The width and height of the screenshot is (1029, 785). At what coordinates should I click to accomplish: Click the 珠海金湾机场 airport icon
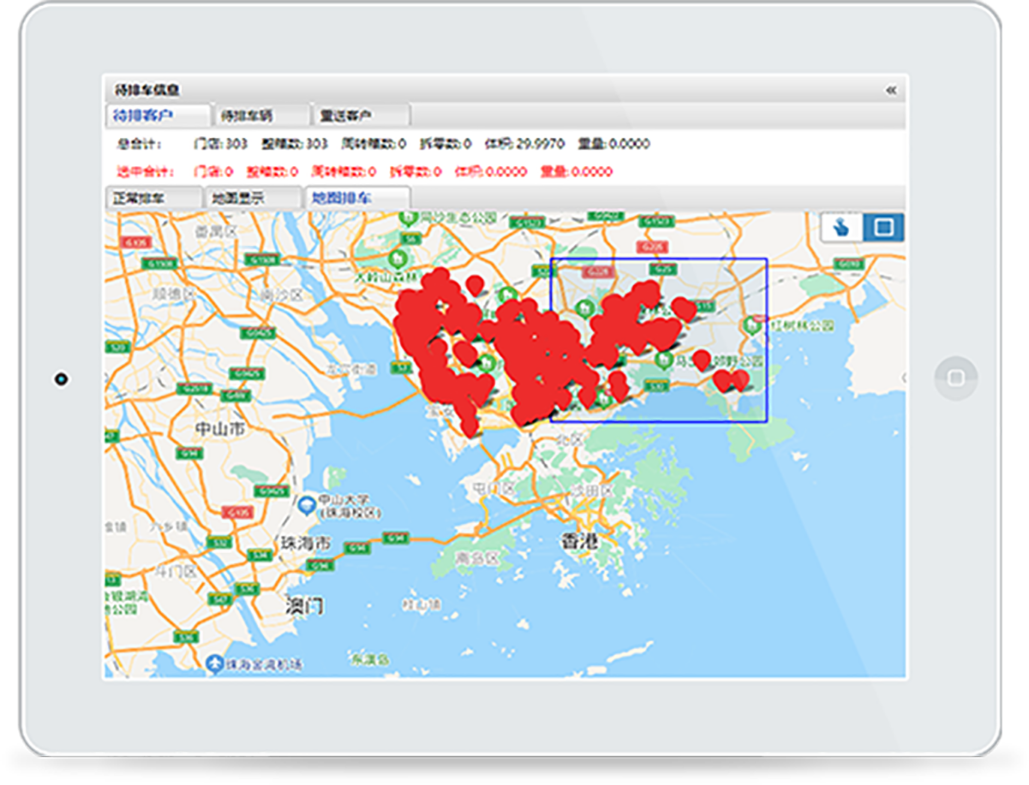pos(214,664)
